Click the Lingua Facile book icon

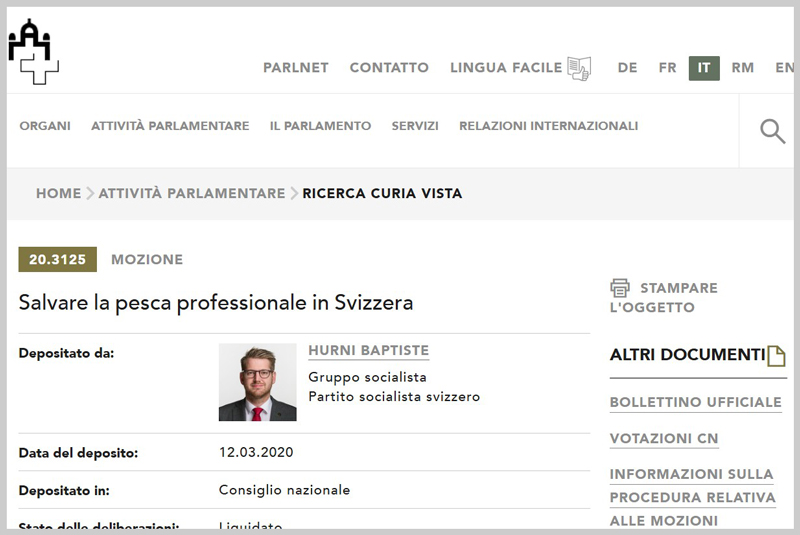click(x=579, y=68)
